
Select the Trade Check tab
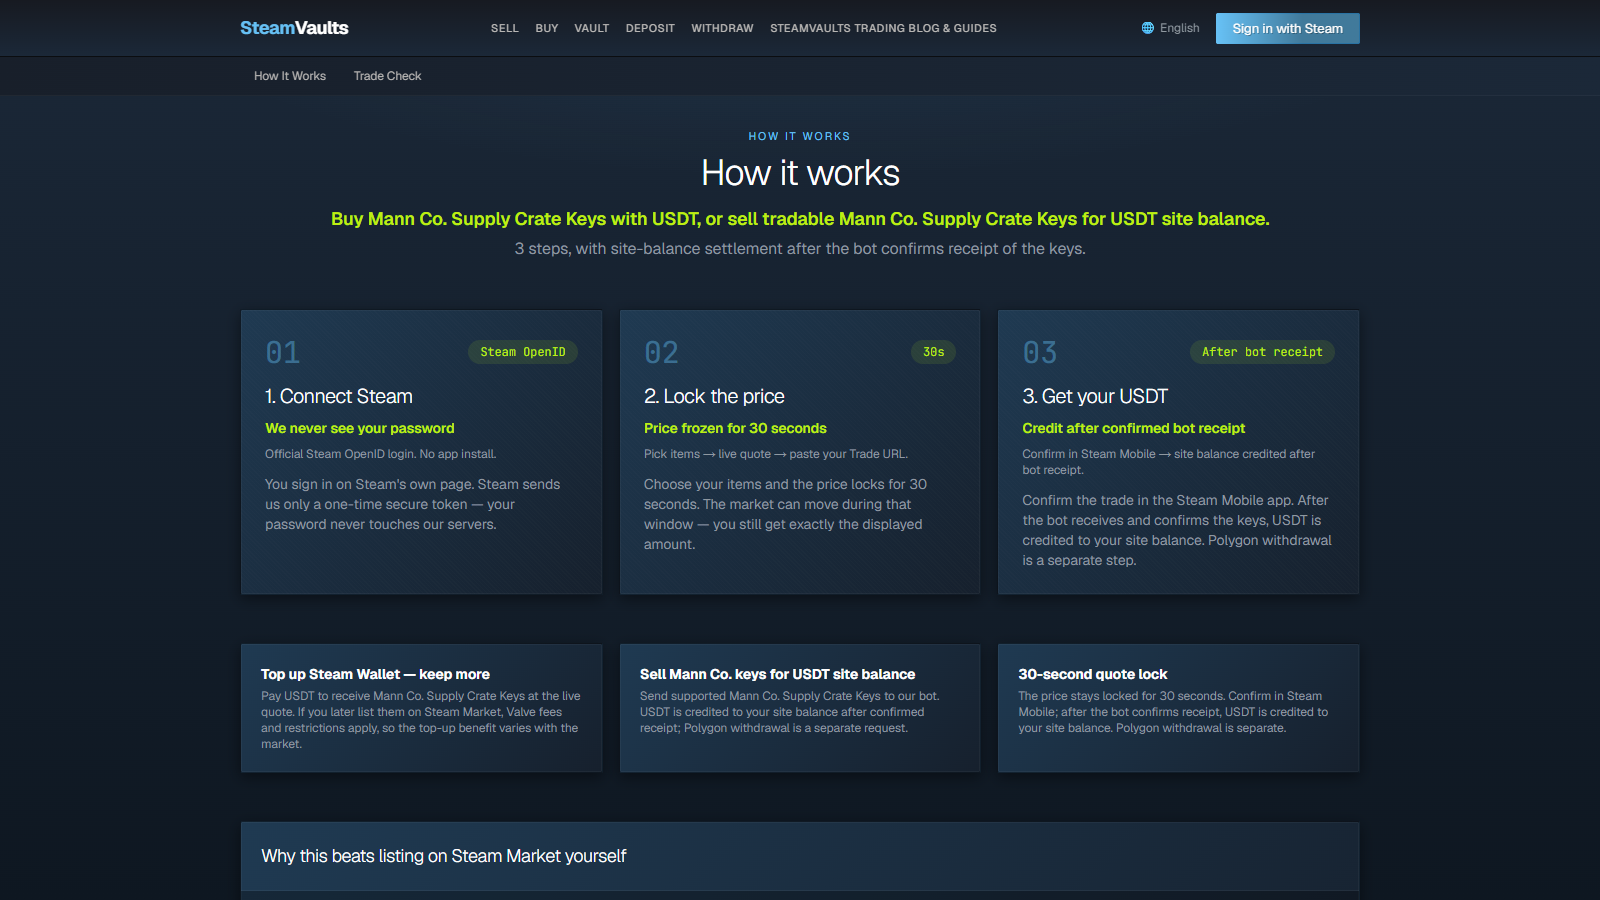click(387, 76)
